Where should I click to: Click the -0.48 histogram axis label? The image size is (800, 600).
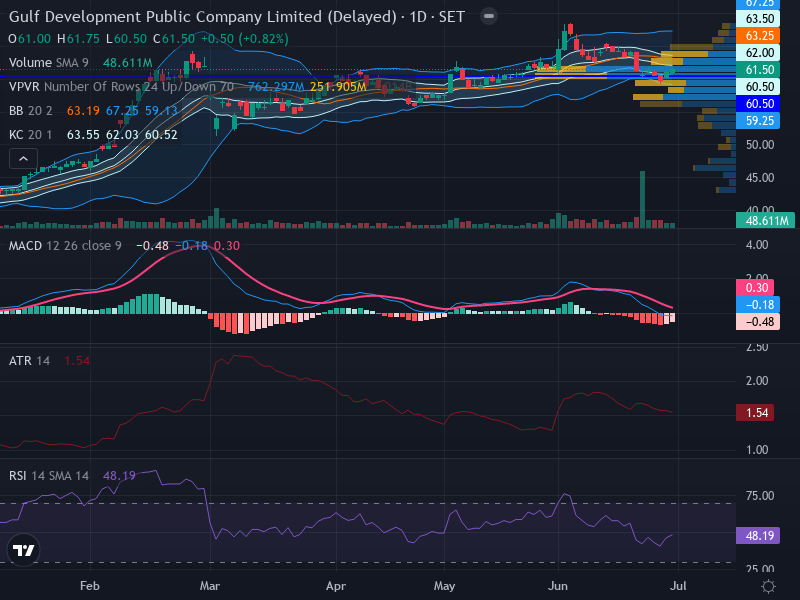(758, 322)
